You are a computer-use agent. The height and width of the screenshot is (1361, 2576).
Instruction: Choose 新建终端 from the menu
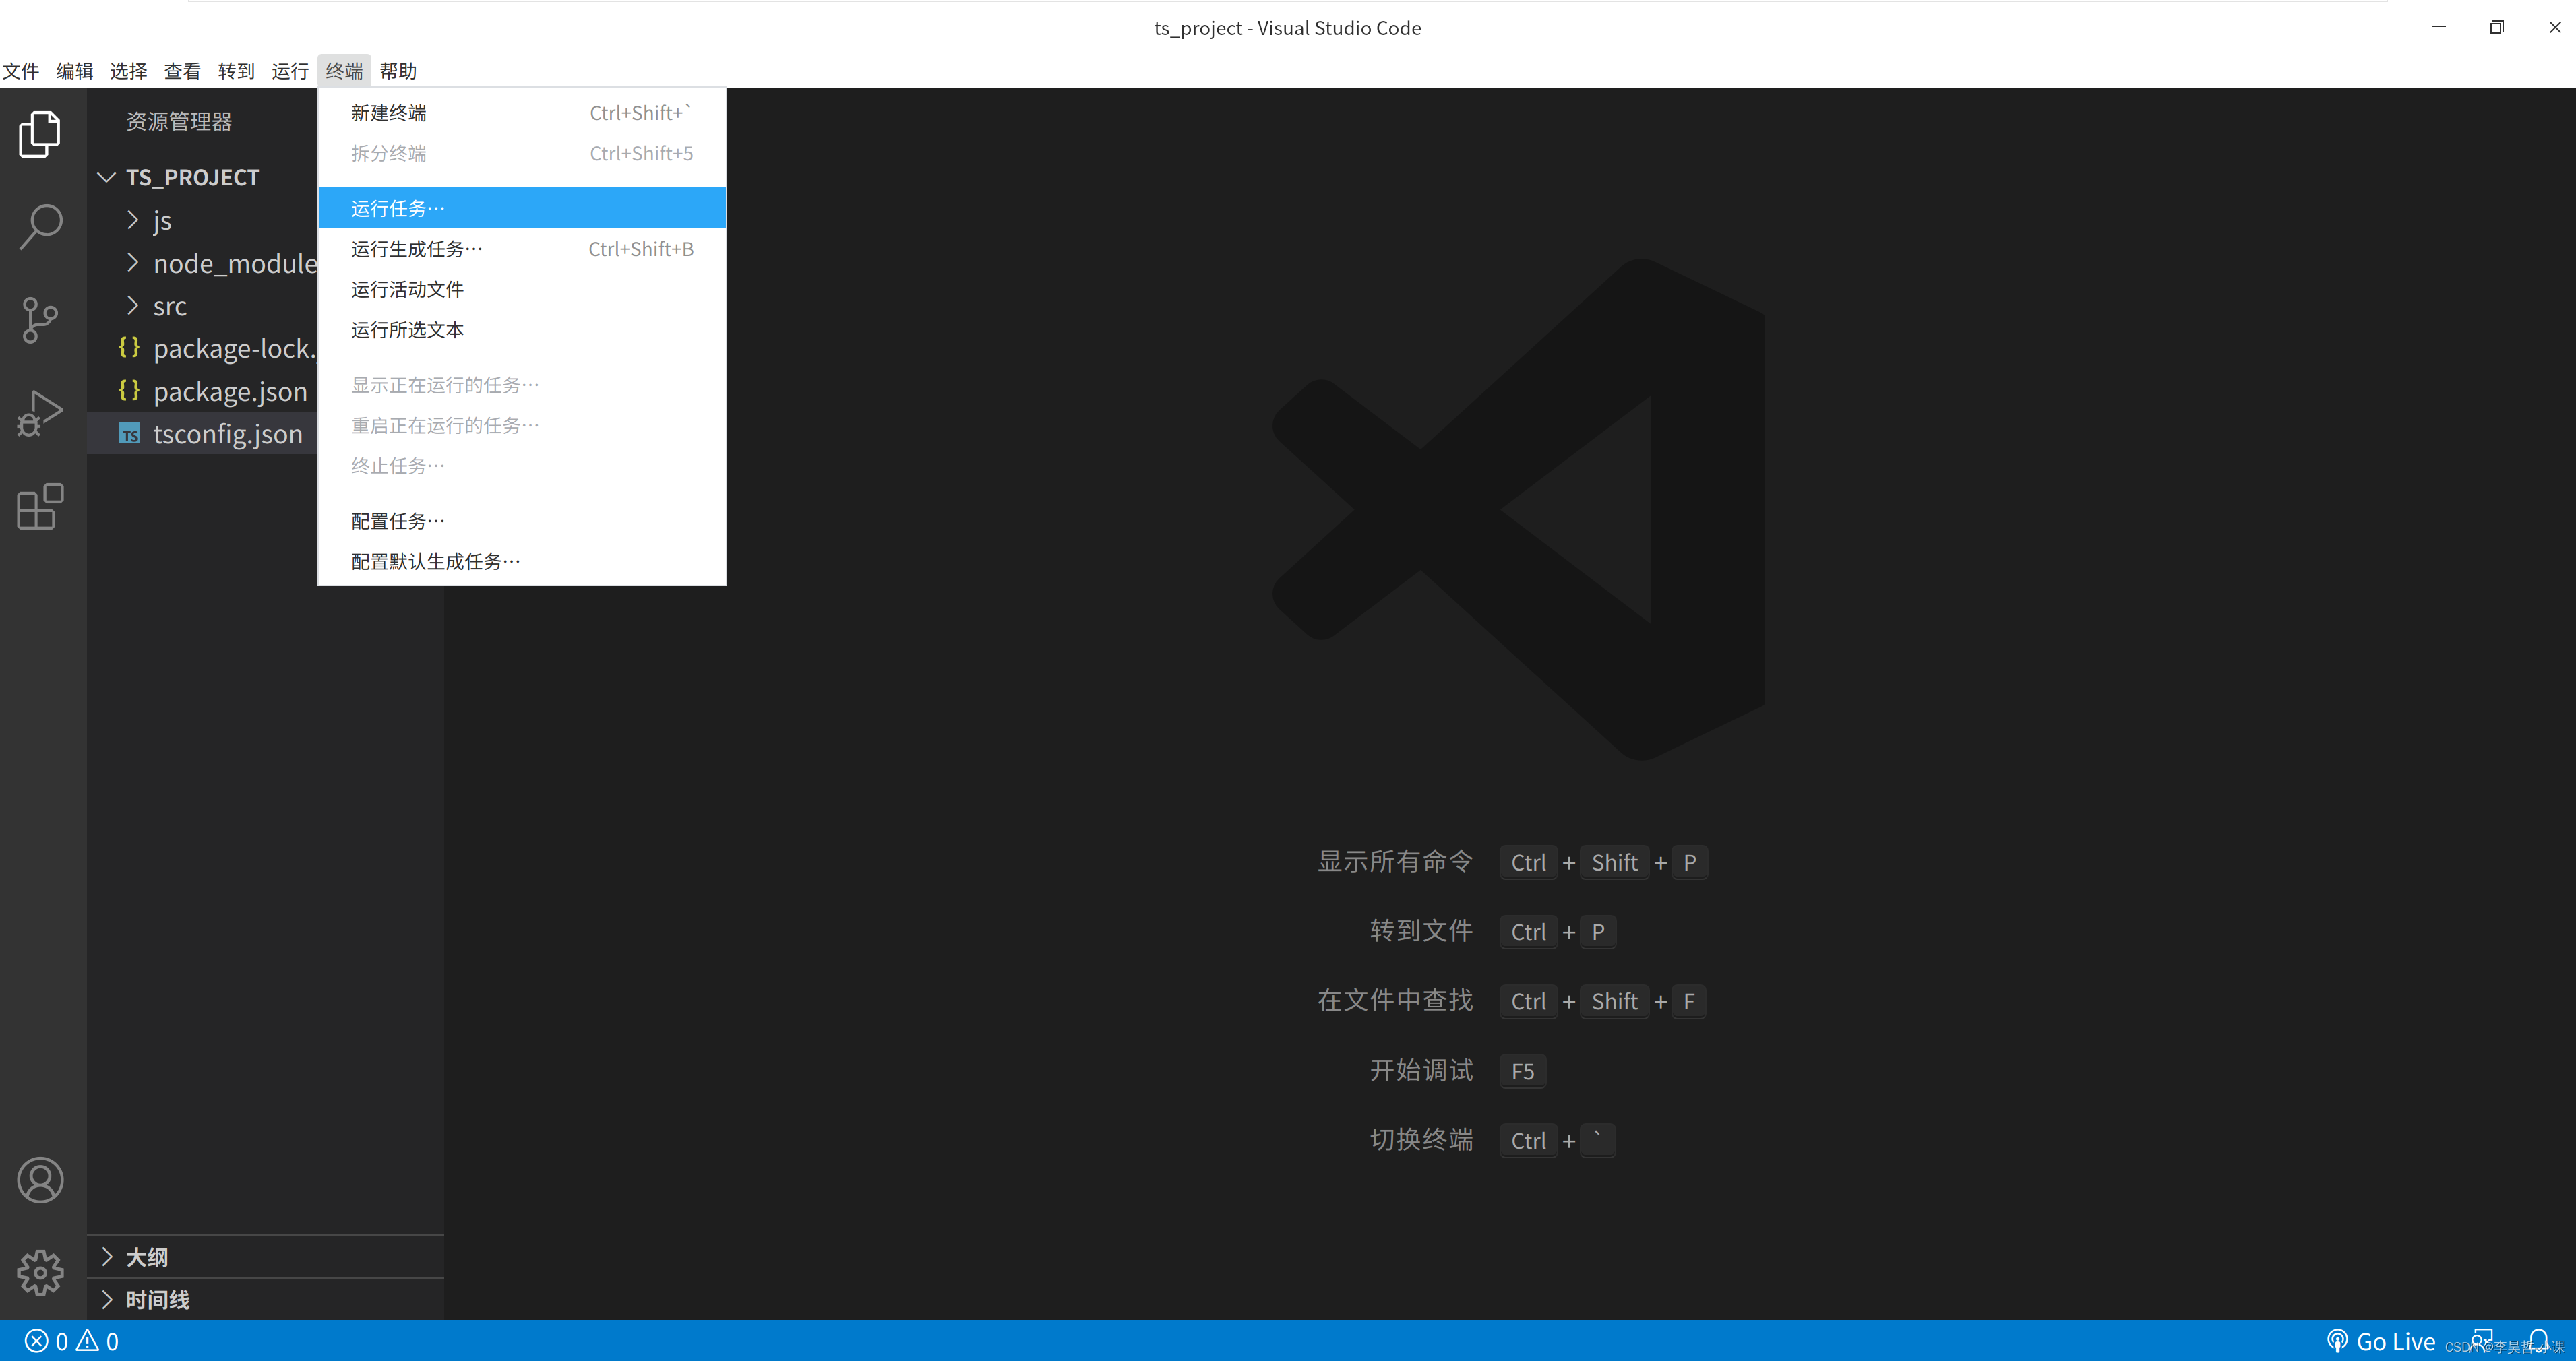click(x=522, y=113)
